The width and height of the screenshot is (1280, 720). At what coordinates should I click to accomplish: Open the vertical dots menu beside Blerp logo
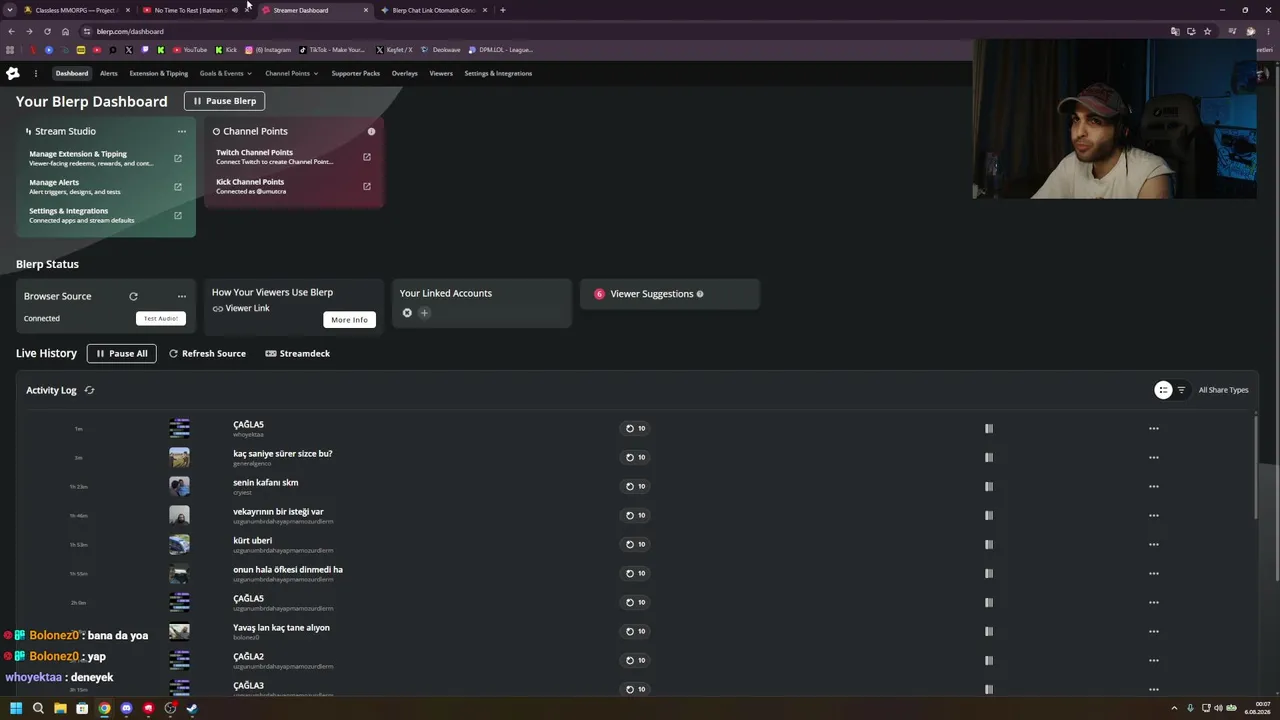35,73
